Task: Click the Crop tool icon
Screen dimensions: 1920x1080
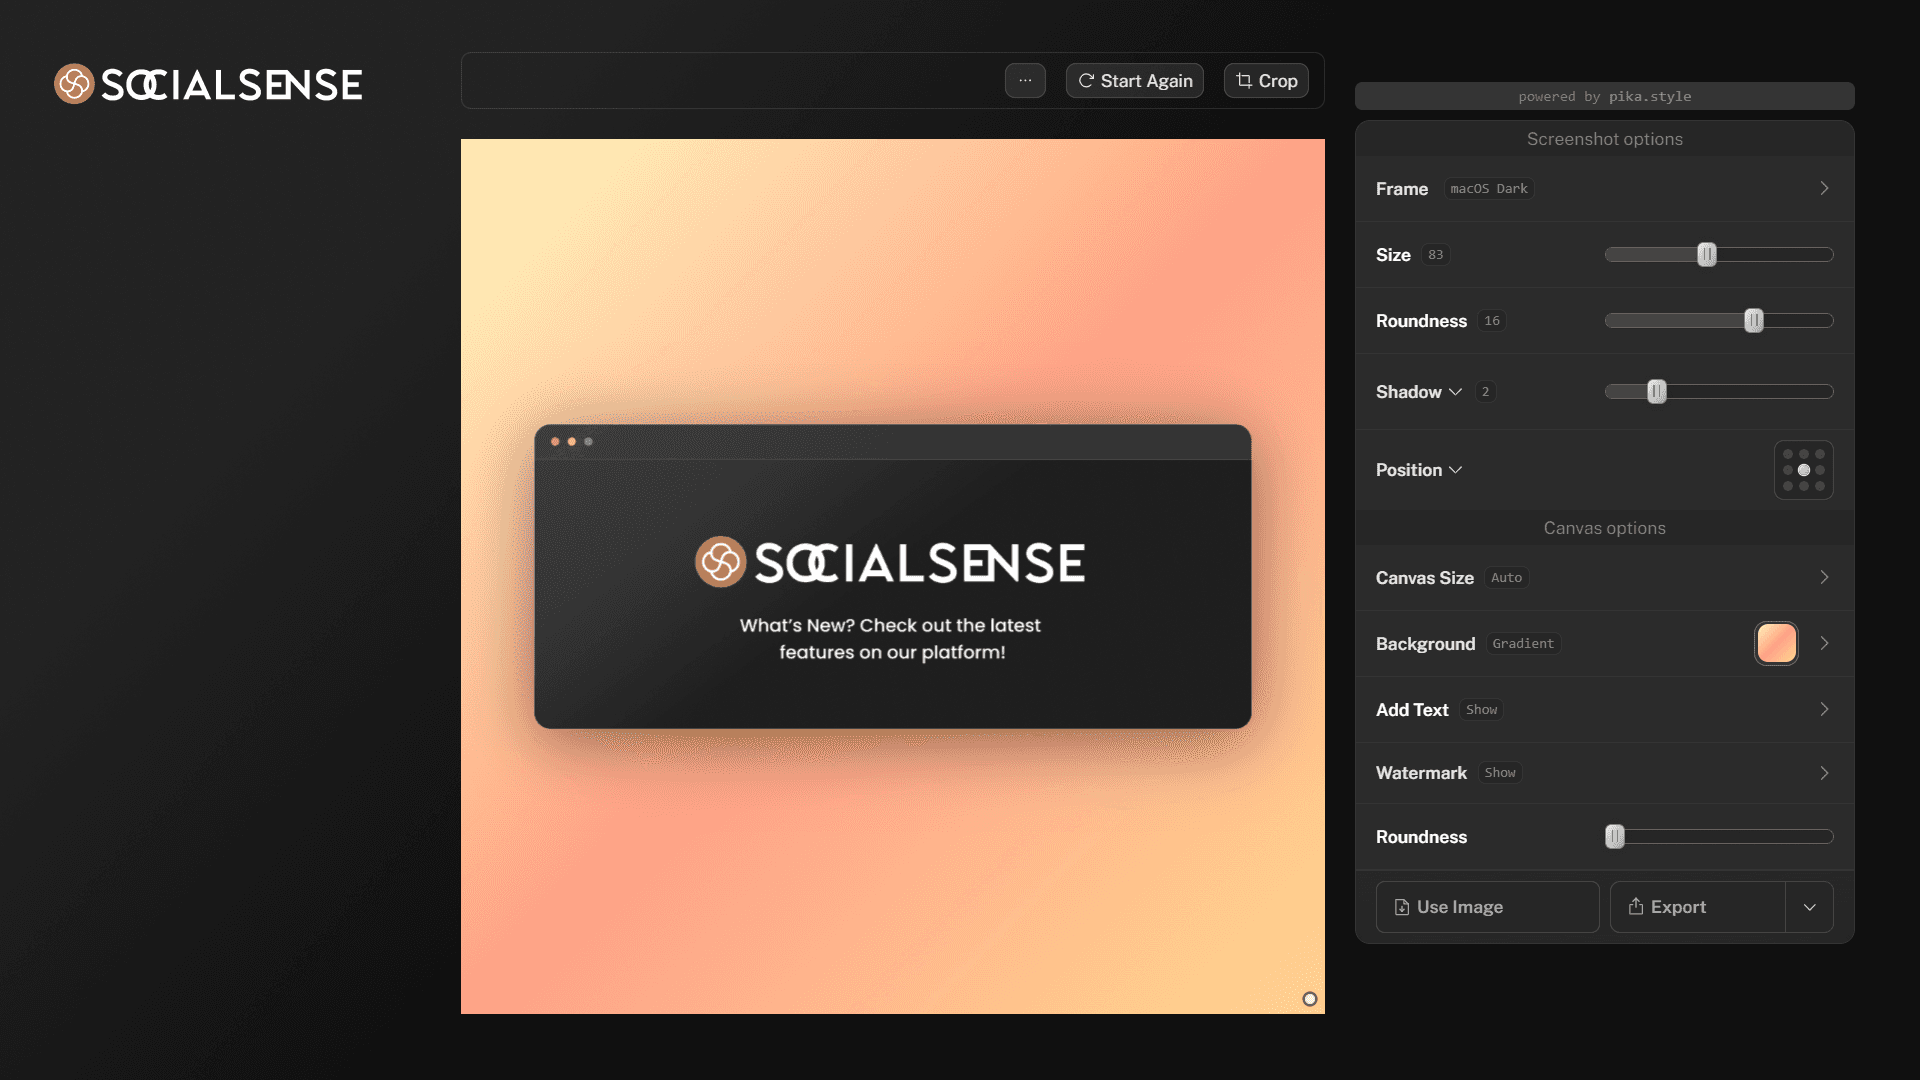Action: tap(1244, 81)
